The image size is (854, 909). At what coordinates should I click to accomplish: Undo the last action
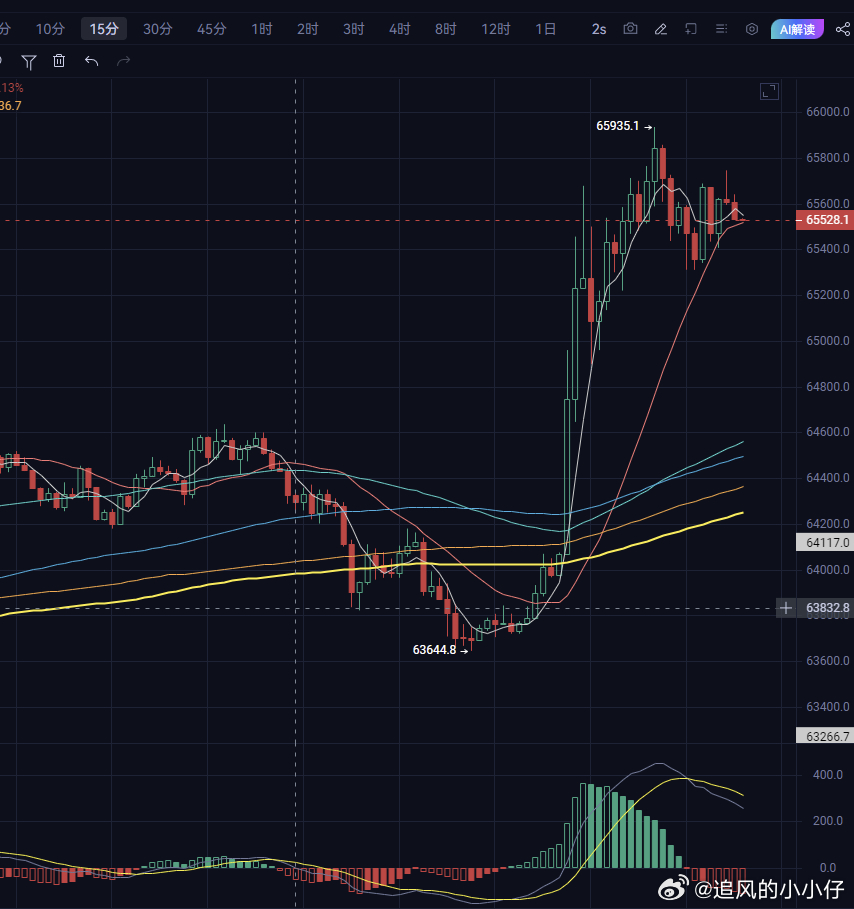92,60
